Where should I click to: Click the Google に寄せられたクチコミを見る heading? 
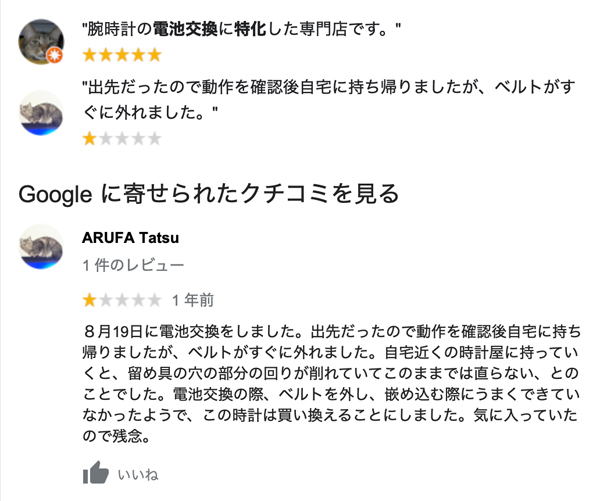(x=209, y=193)
